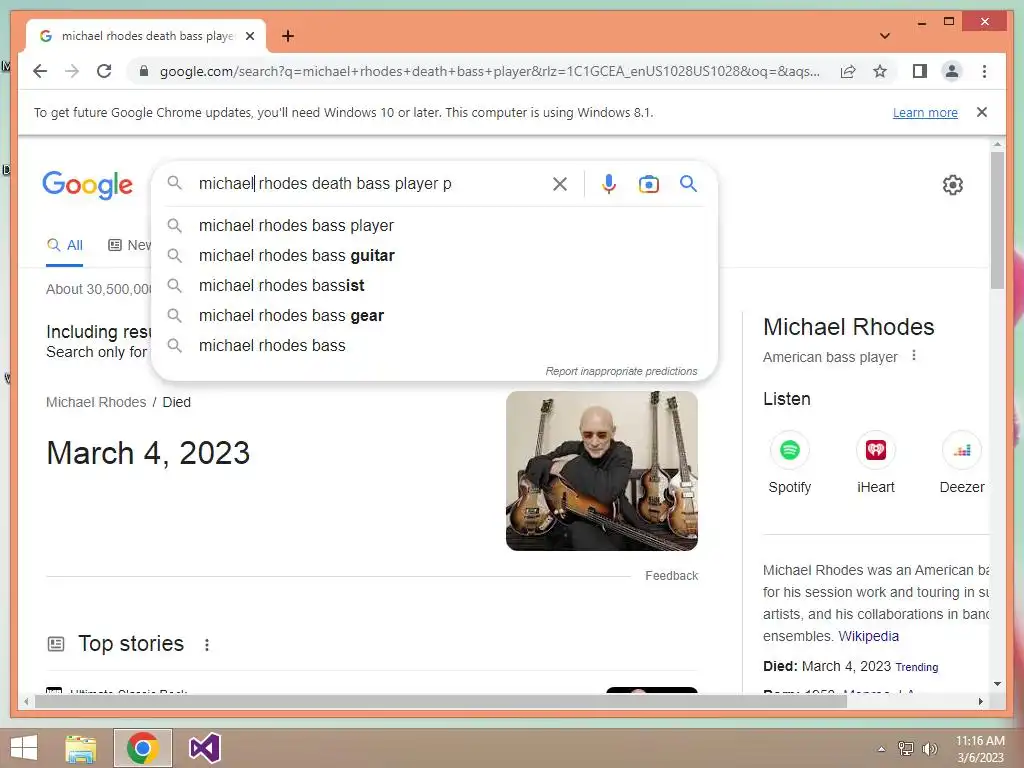
Task: Choose suggestion 'michael rhodes bass guitar'
Action: [434, 255]
